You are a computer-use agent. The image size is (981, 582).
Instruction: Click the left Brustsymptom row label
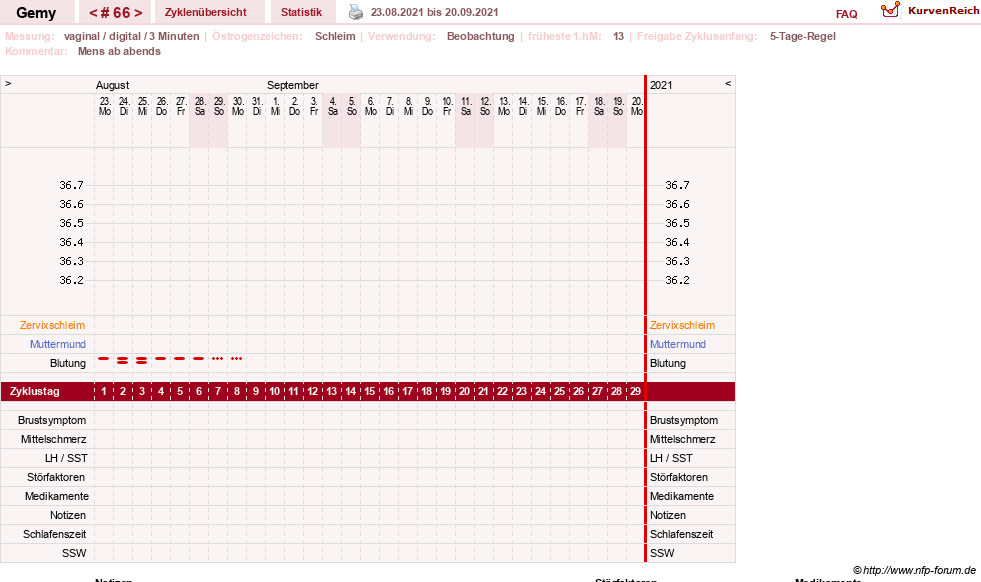[52, 421]
